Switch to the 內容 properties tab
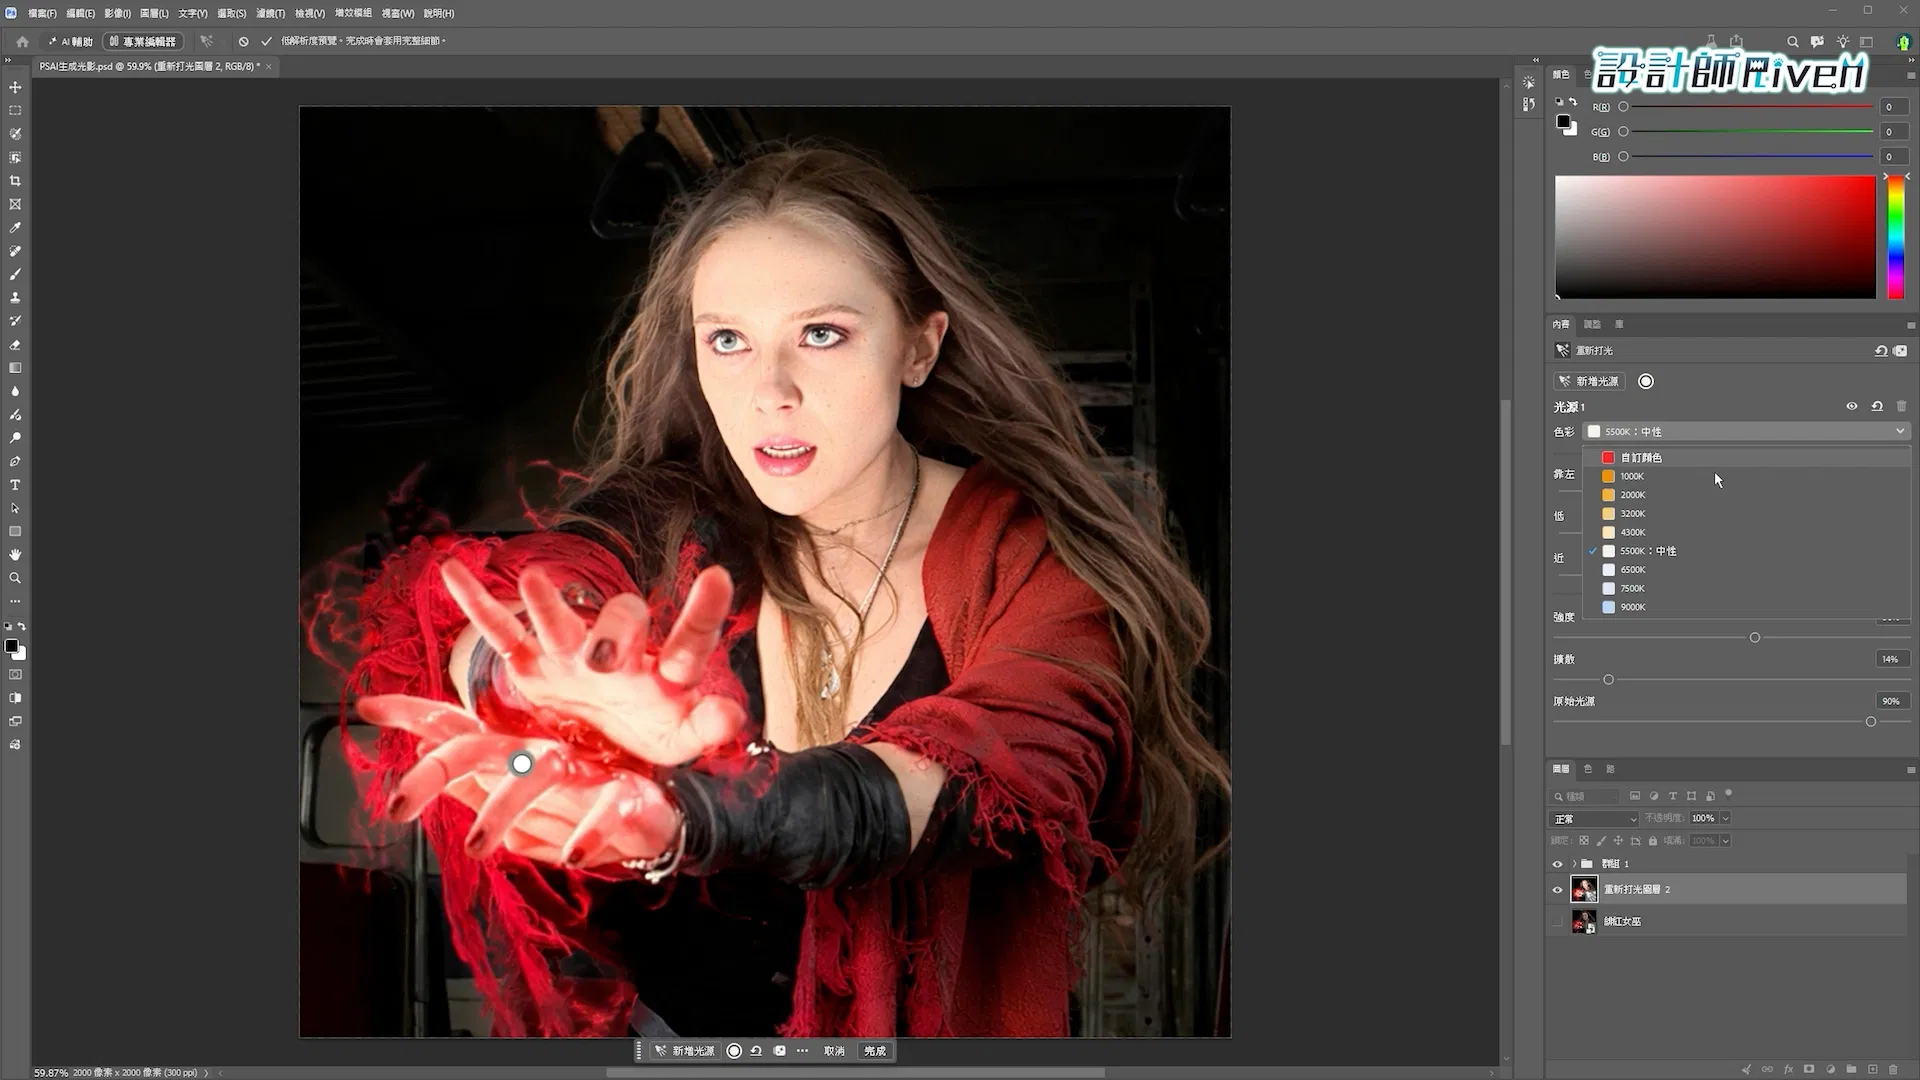Screen dimensions: 1920x1080 [1561, 324]
